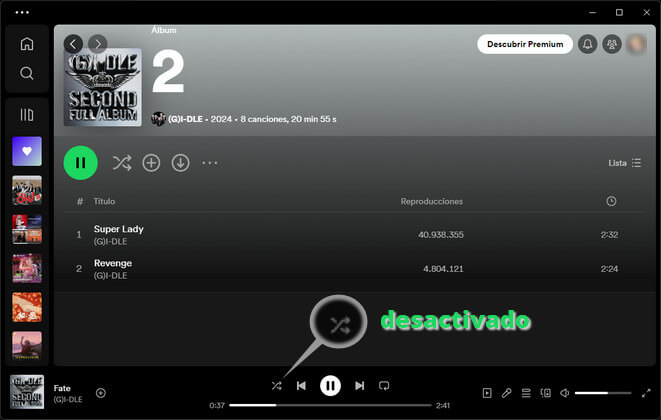661x420 pixels.
Task: Click the elapsed time 0:37
Action: click(217, 405)
